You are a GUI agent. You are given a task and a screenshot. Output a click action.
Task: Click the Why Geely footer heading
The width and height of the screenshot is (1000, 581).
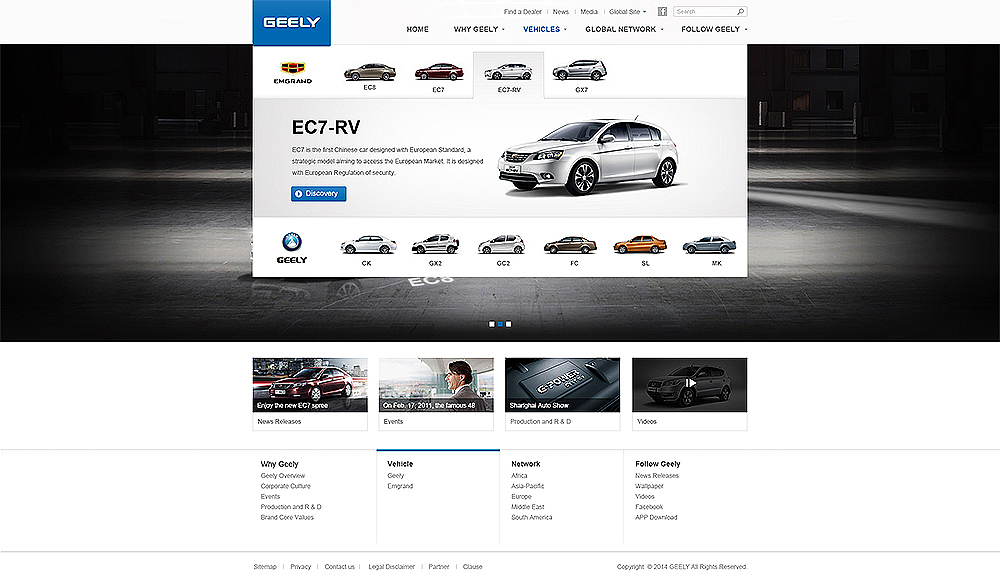pos(279,464)
